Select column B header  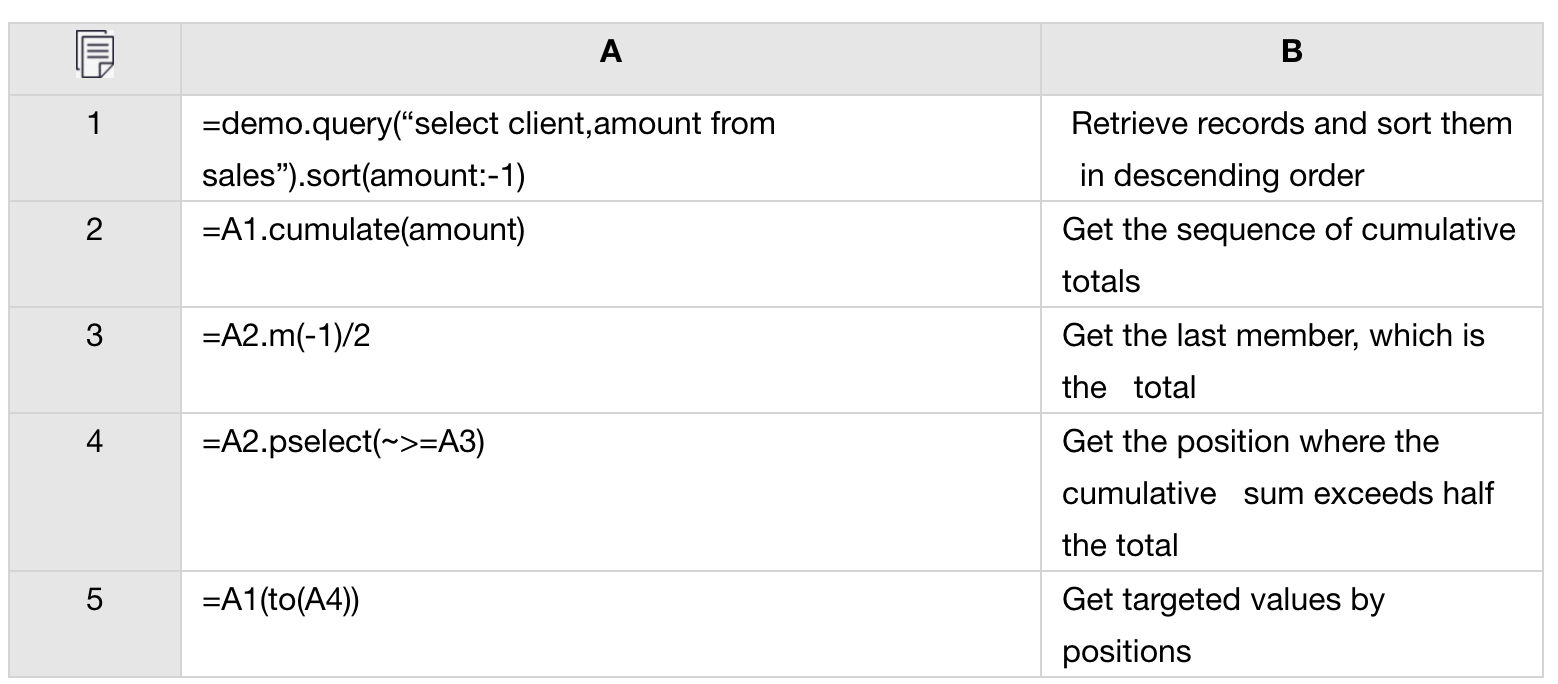[1291, 52]
